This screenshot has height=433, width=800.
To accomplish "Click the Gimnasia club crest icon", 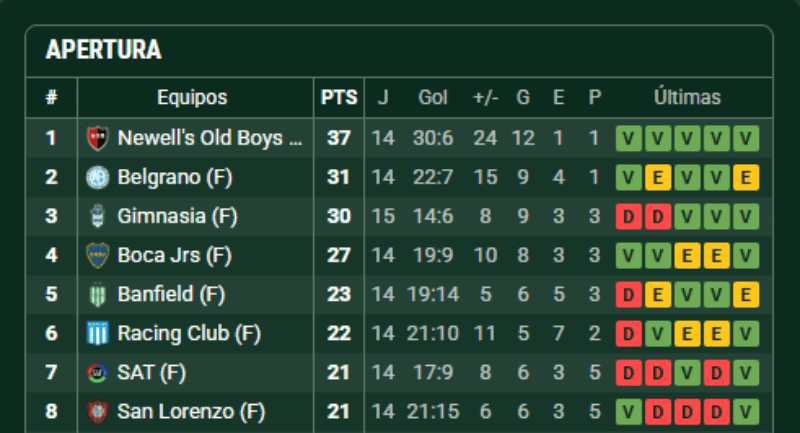I will click(x=97, y=216).
